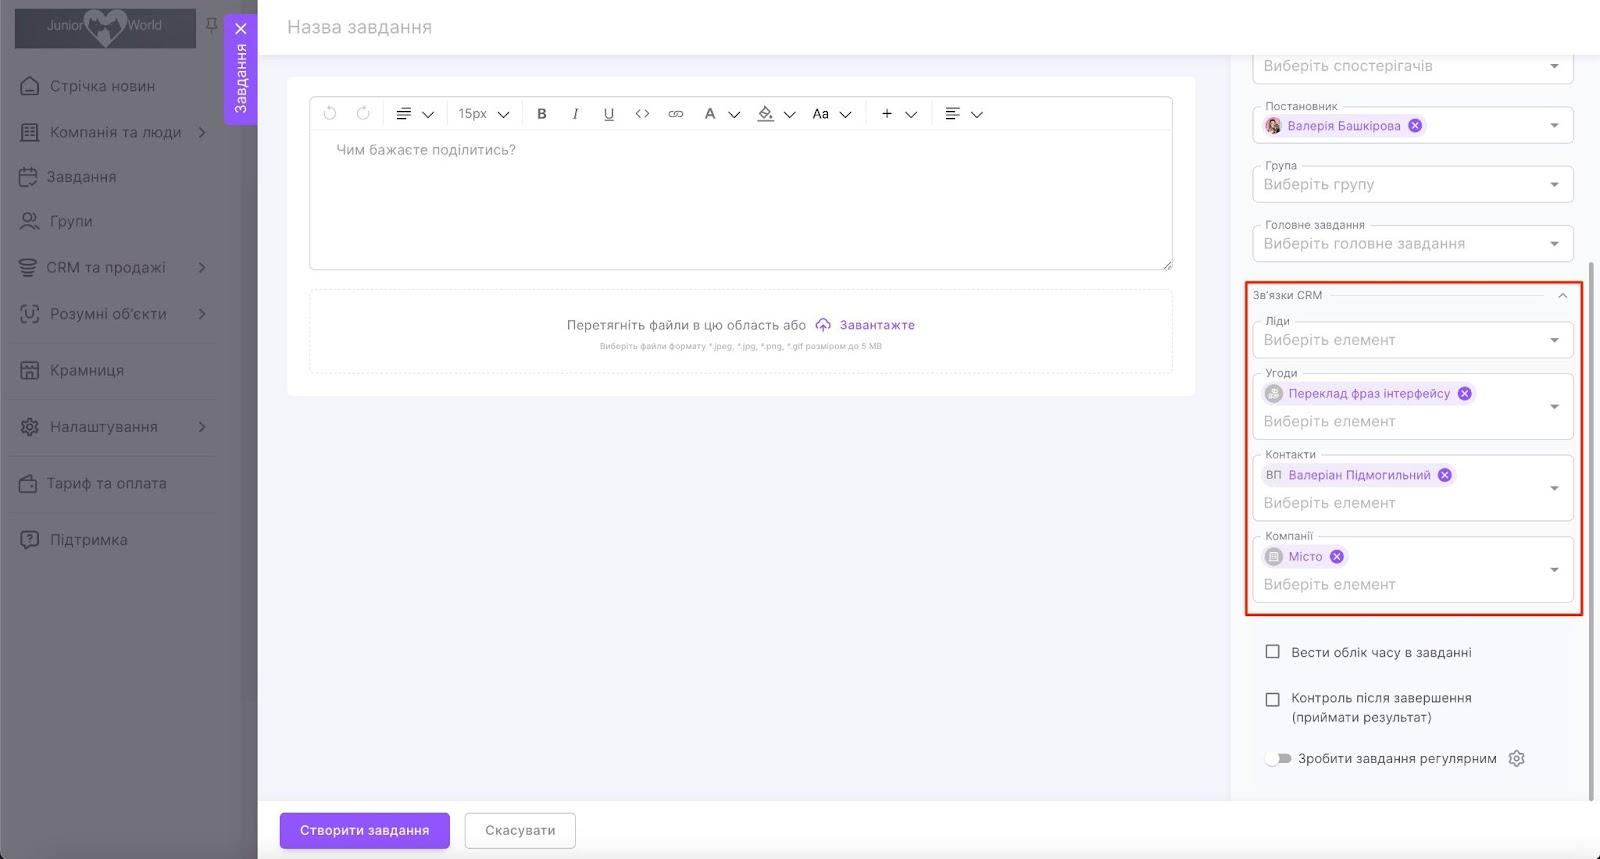Open the Компанії dropdown arrow

tap(1554, 570)
